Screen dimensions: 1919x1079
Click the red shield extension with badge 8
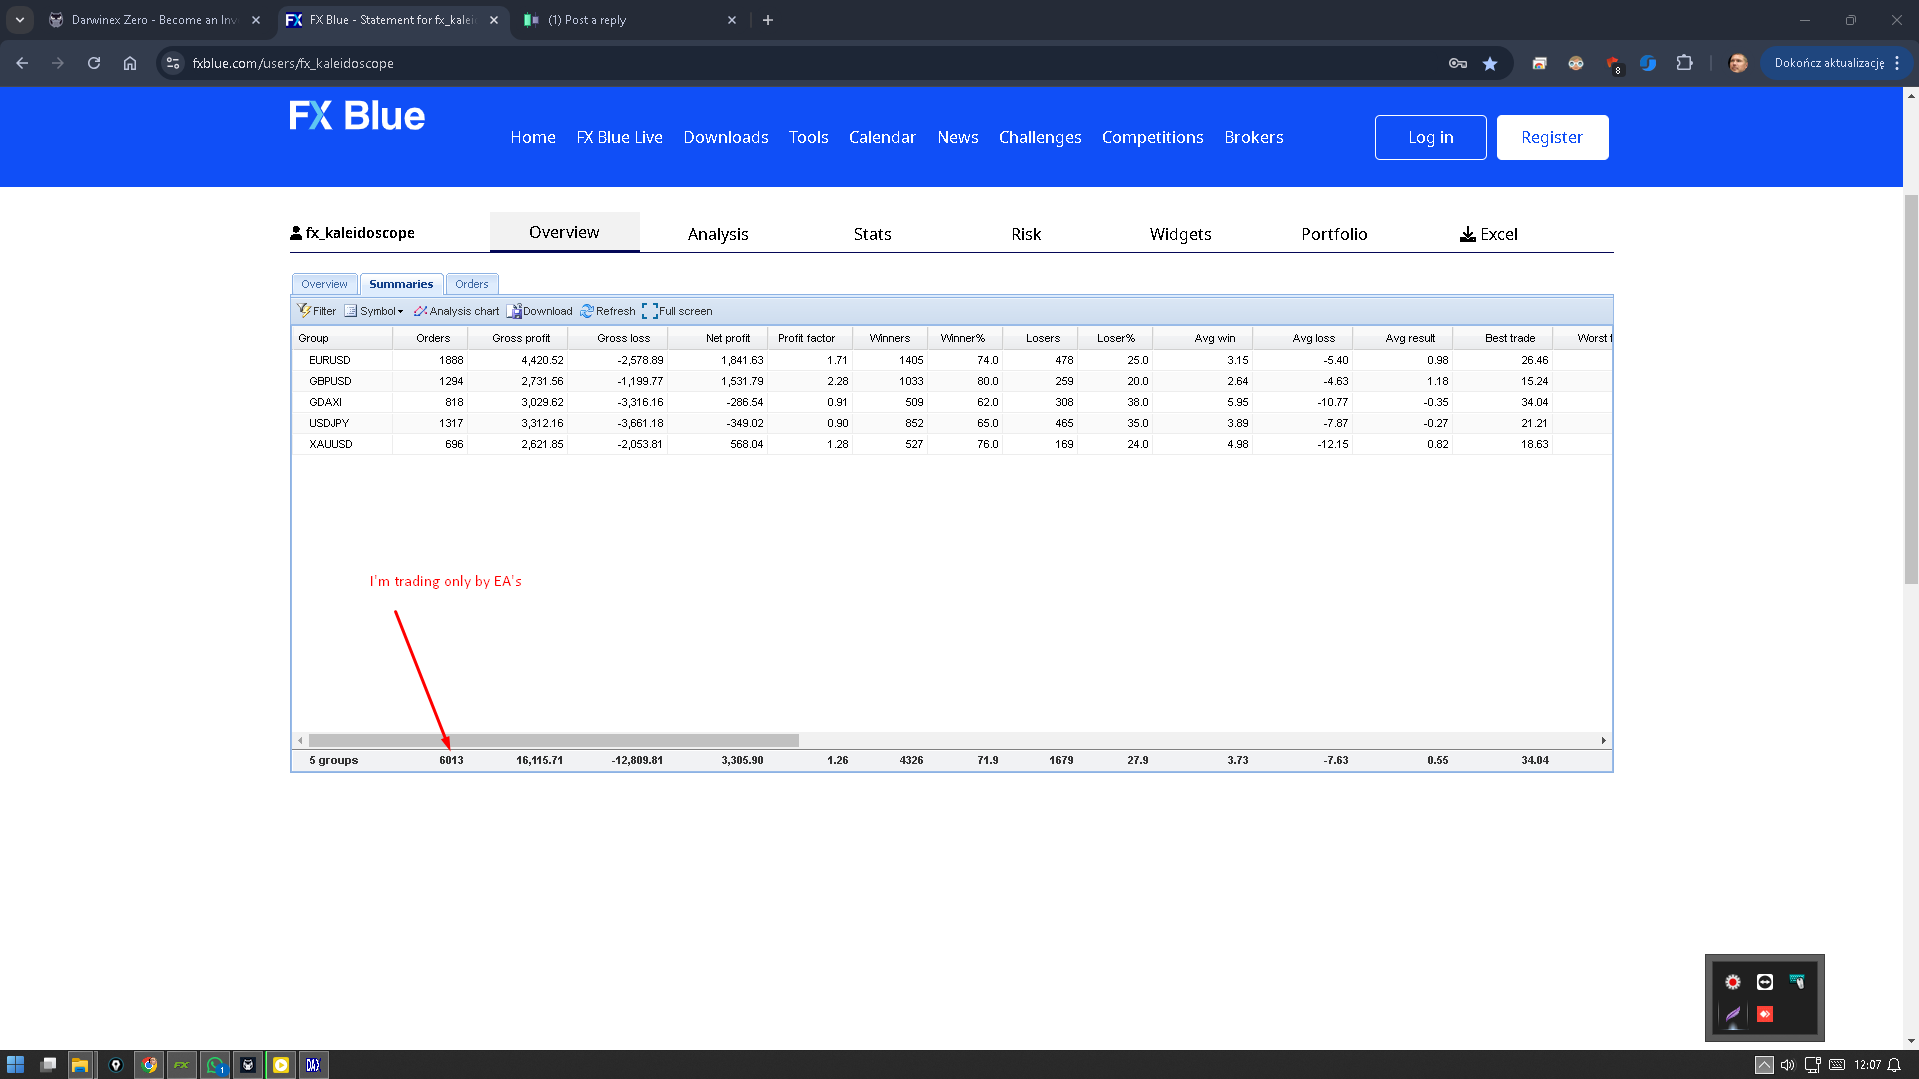1613,64
